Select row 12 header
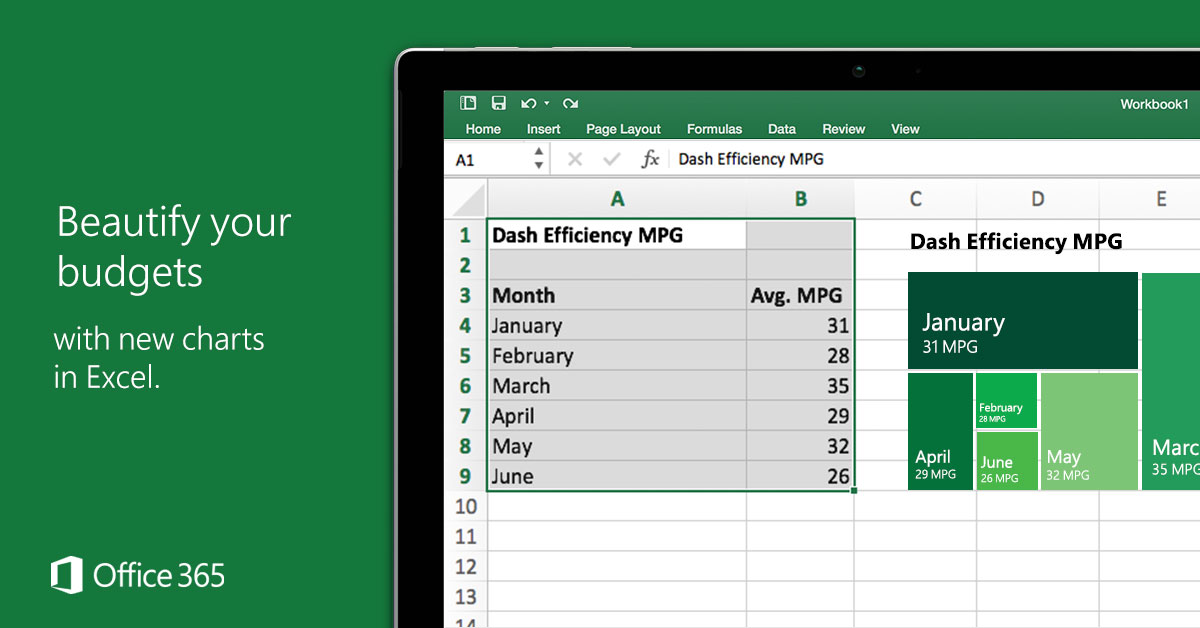 (x=466, y=566)
